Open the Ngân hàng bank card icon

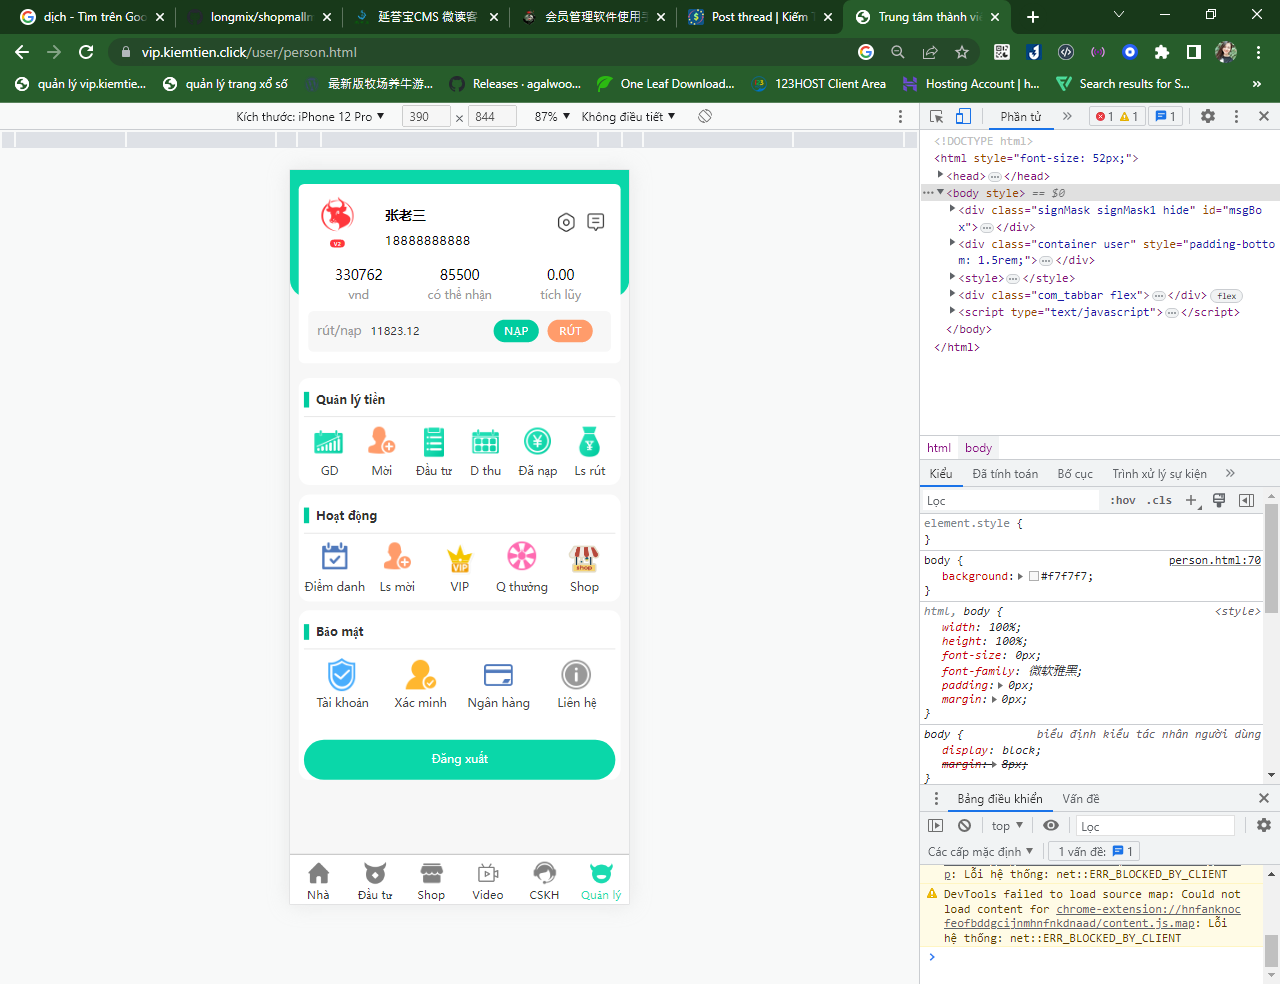click(498, 674)
